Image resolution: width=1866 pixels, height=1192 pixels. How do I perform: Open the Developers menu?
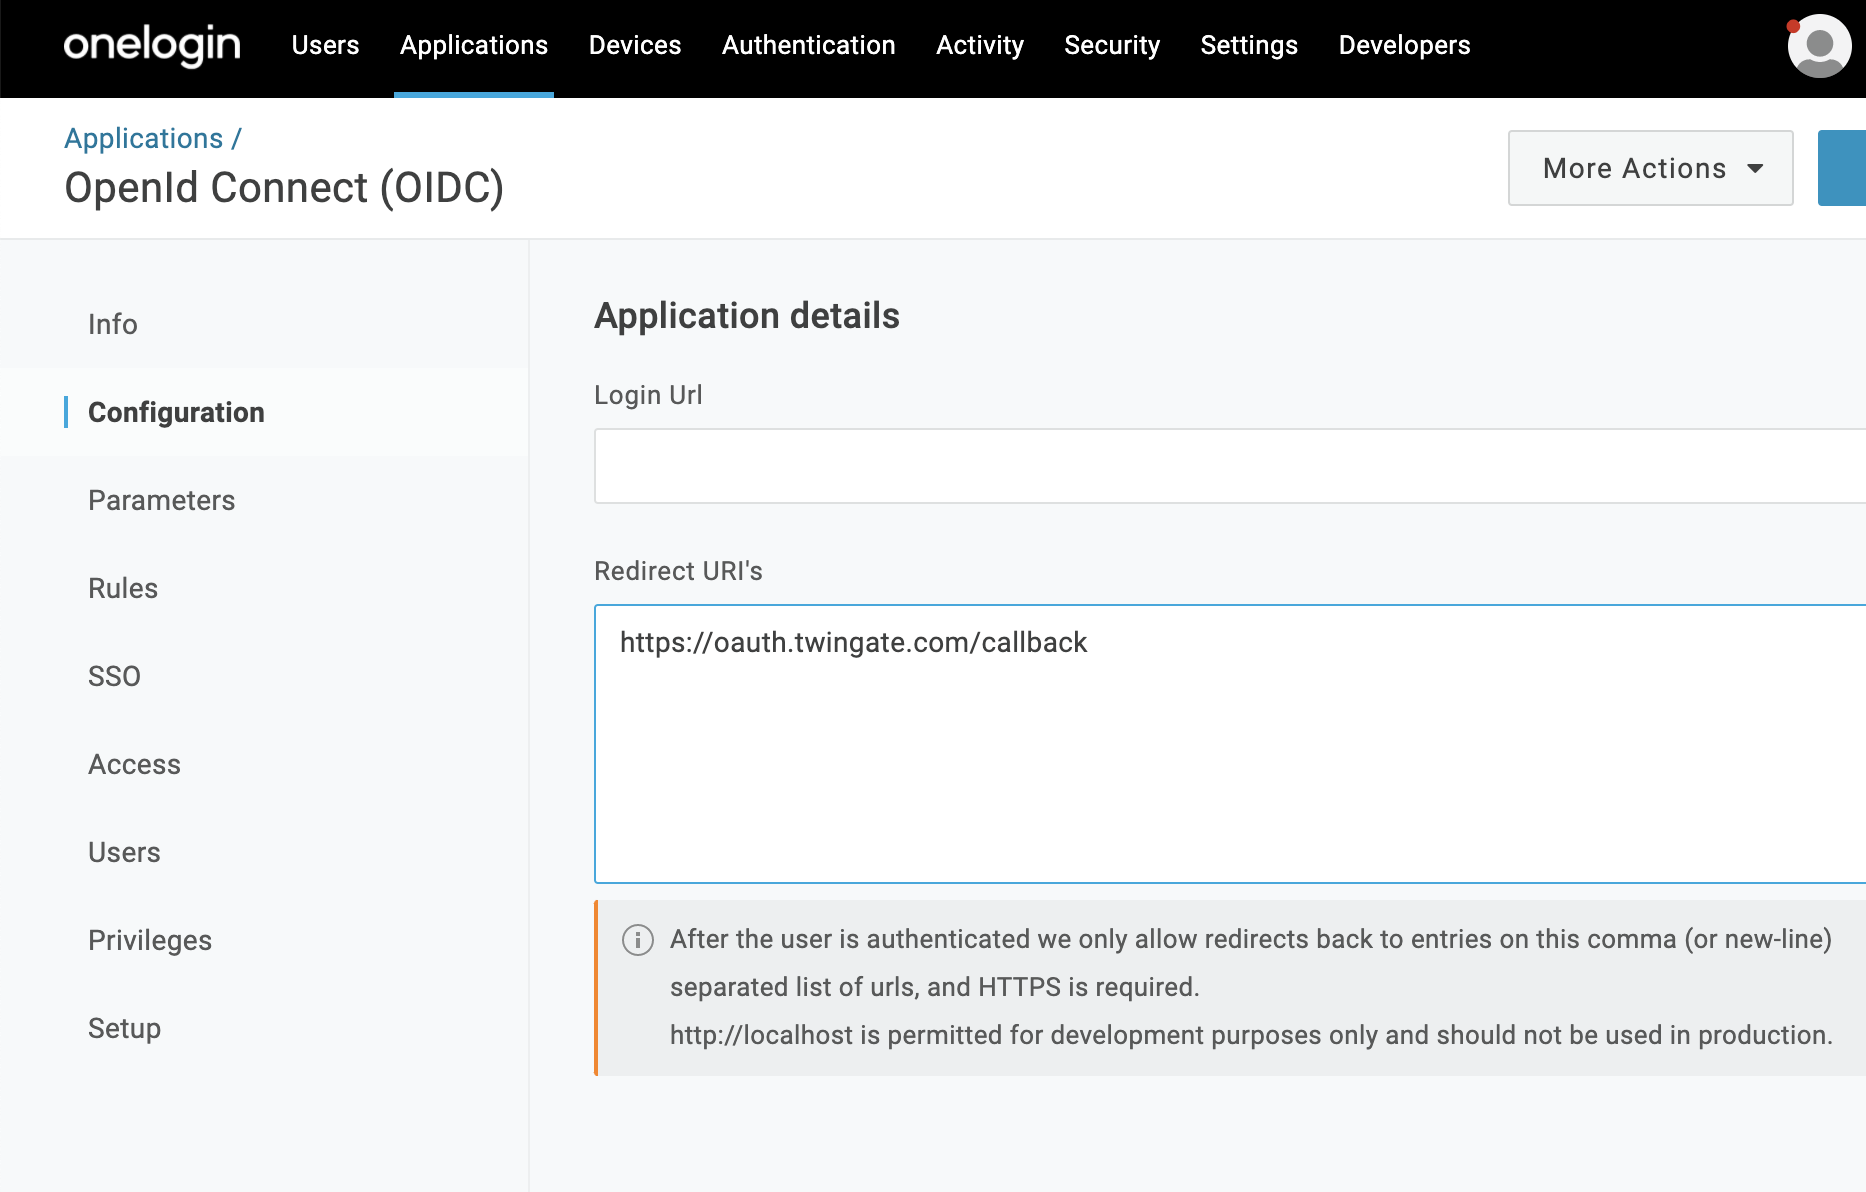coord(1404,45)
